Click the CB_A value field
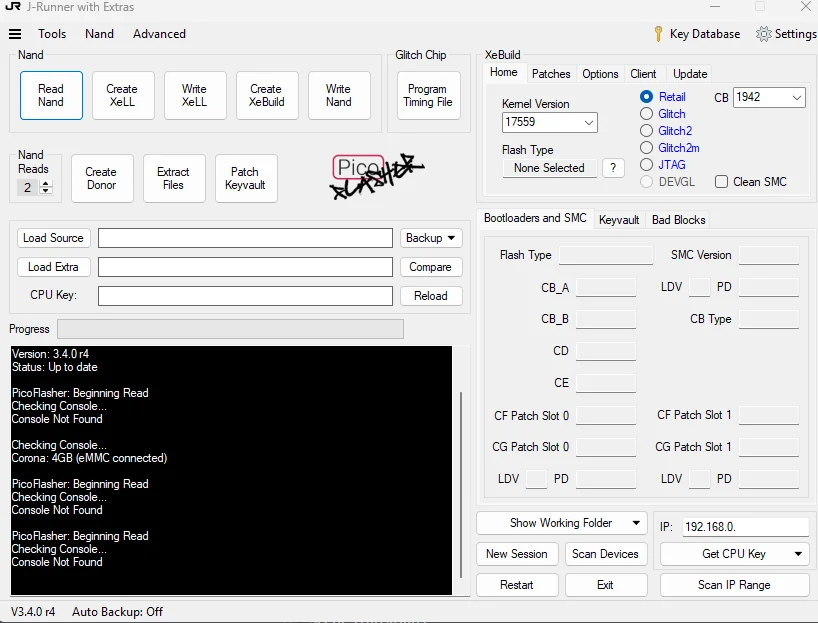This screenshot has height=623, width=818. tap(606, 287)
